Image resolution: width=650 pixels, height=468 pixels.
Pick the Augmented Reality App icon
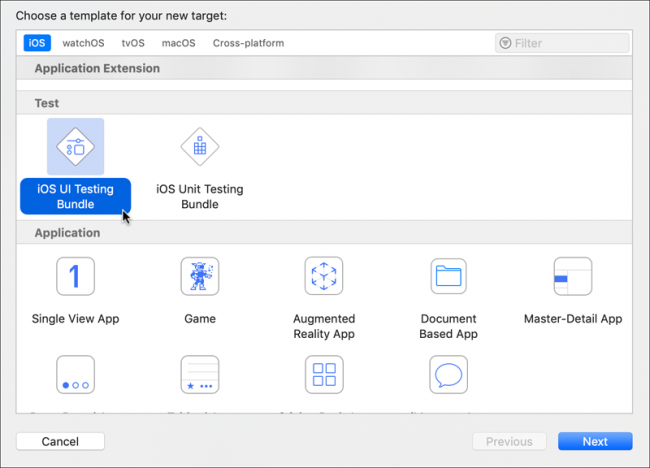(x=324, y=276)
